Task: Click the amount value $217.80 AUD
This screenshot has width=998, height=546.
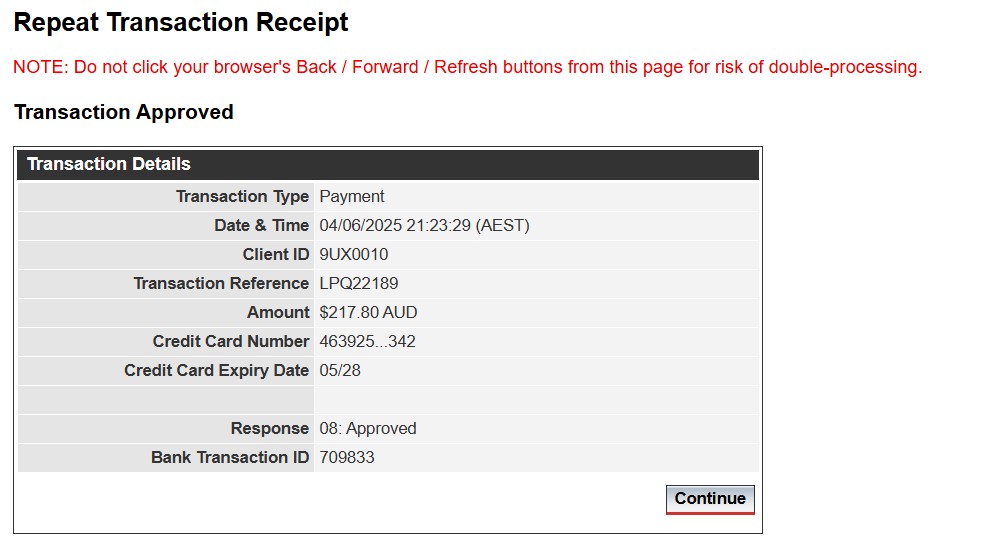Action: click(368, 312)
